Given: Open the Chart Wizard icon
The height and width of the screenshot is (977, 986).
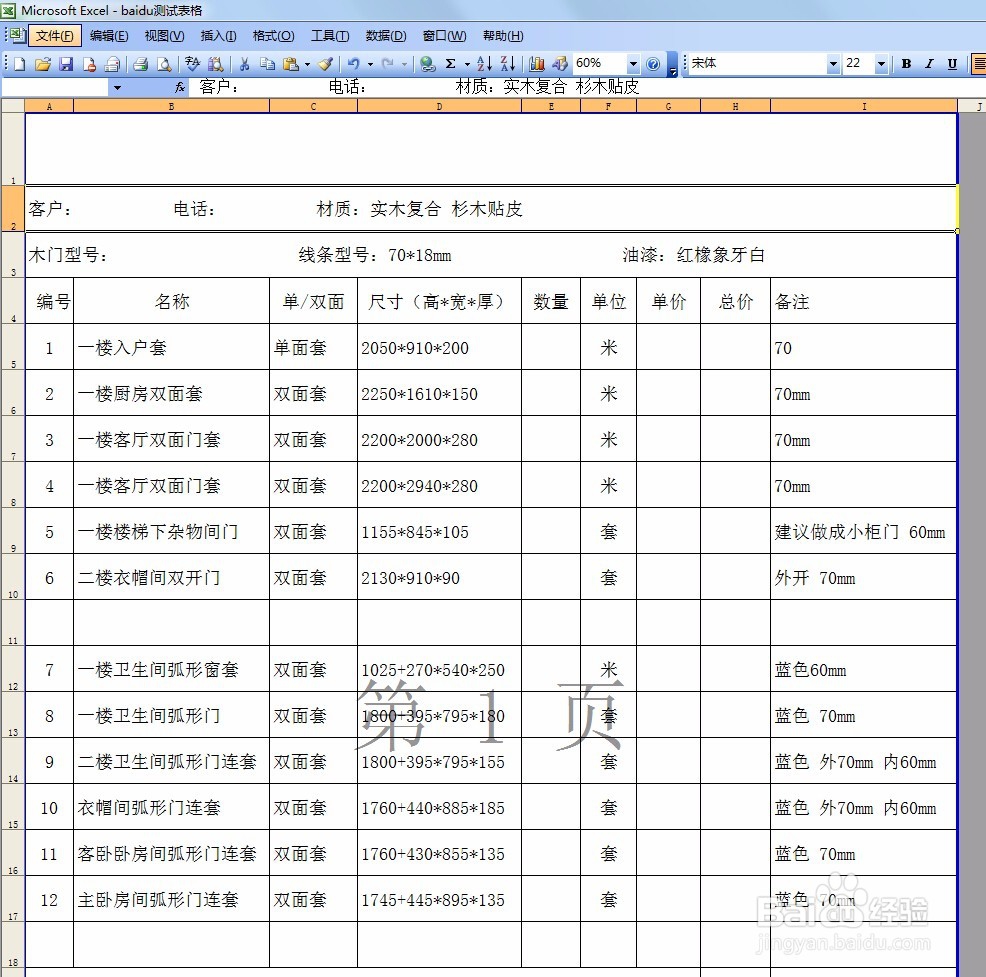Looking at the screenshot, I should (x=536, y=63).
